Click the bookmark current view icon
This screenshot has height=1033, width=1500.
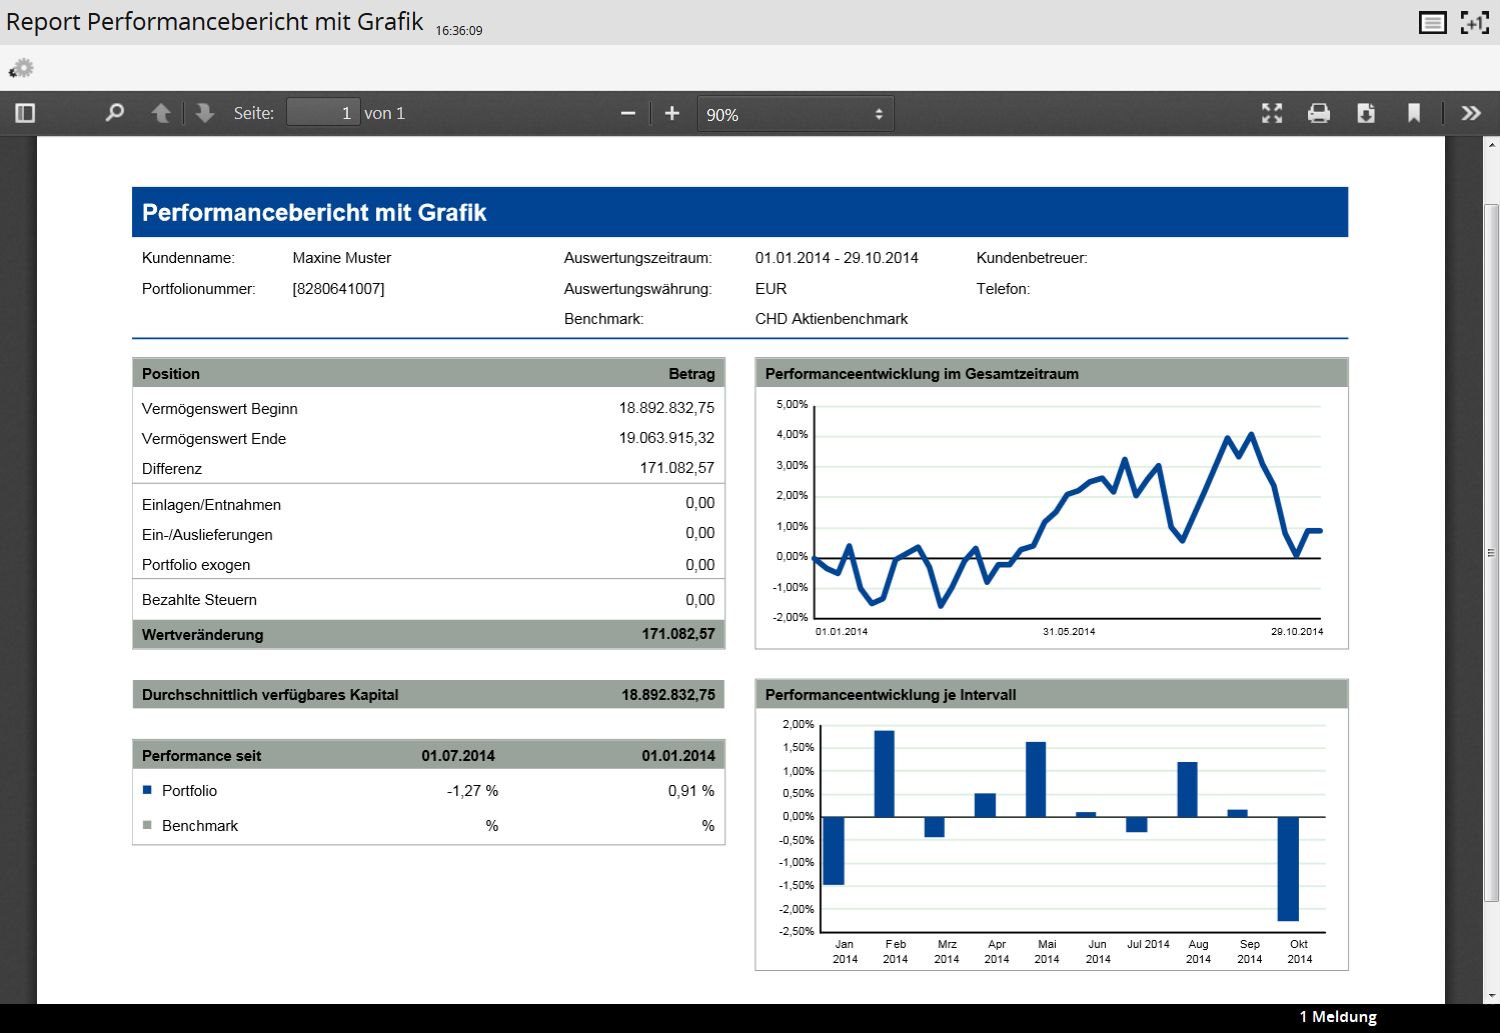tap(1414, 113)
